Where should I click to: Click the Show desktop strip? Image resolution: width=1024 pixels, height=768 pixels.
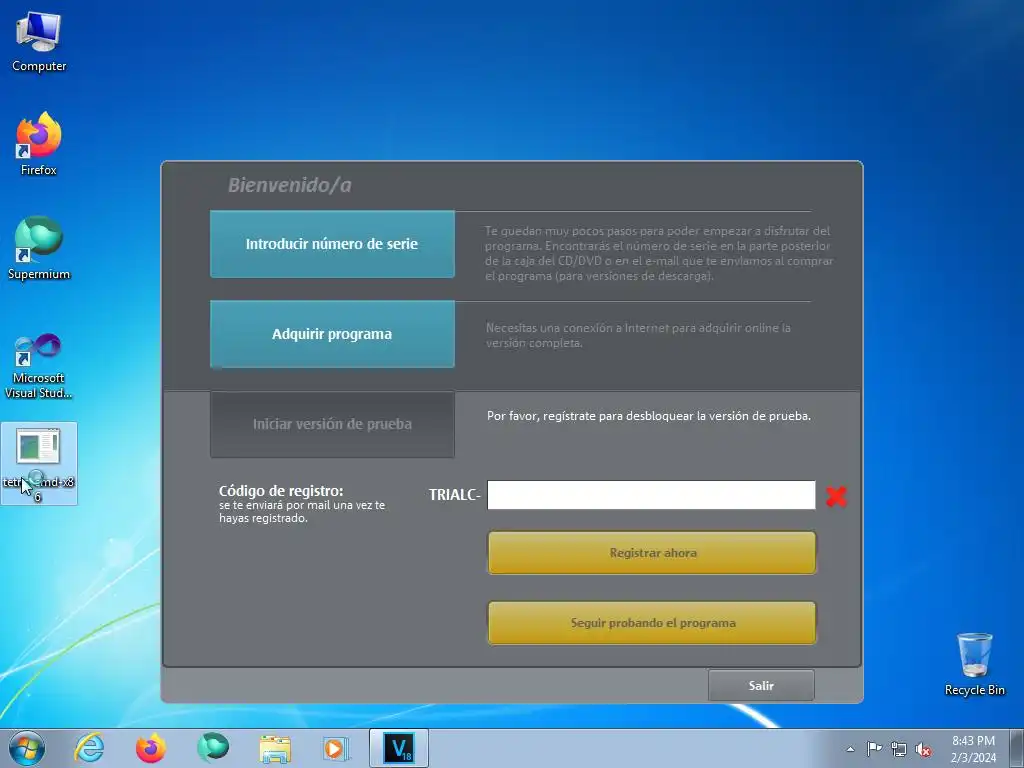[x=1017, y=748]
